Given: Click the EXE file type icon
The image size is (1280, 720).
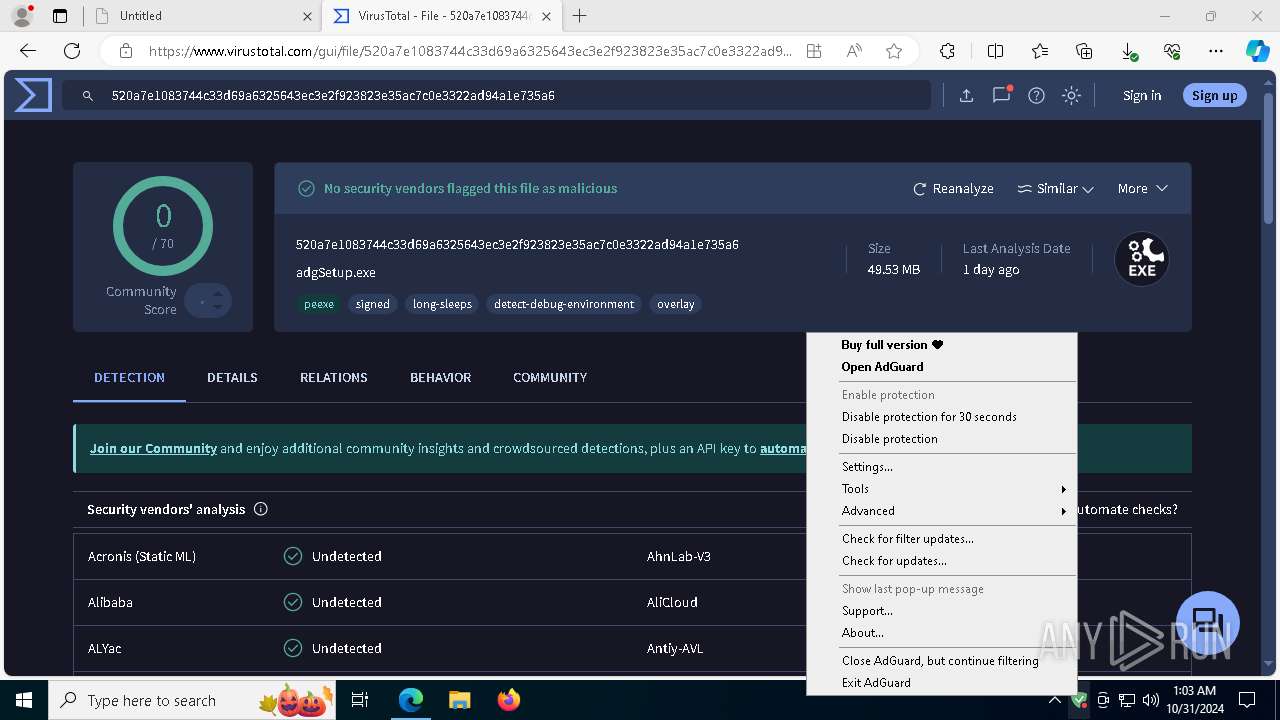Looking at the screenshot, I should (1142, 259).
